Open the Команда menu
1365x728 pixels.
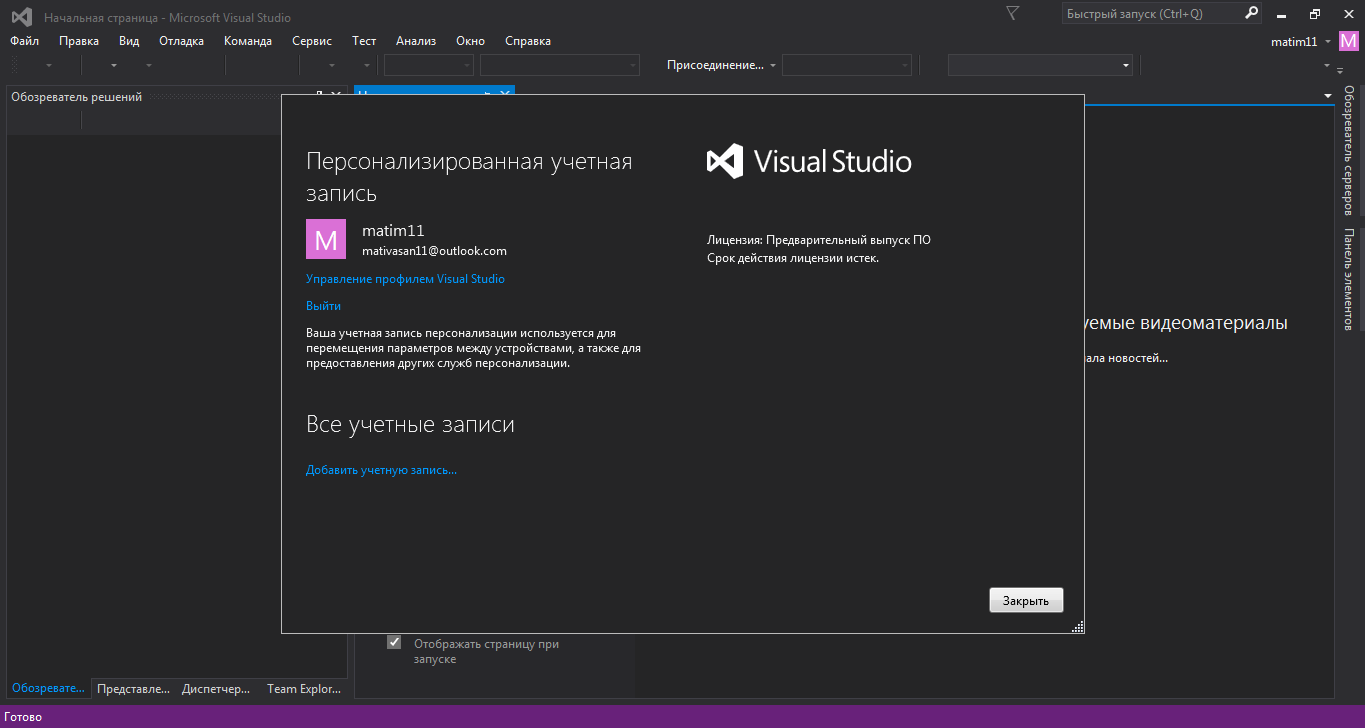pyautogui.click(x=248, y=41)
